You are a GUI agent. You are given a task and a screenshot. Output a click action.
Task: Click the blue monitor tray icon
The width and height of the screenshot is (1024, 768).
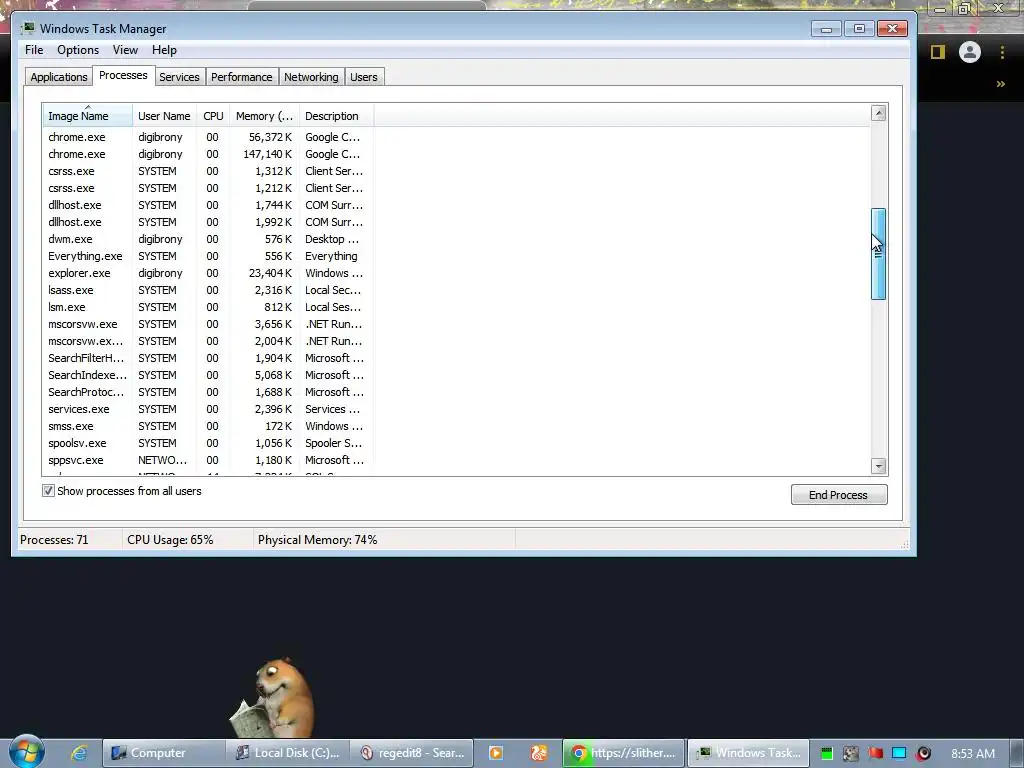tap(899, 754)
